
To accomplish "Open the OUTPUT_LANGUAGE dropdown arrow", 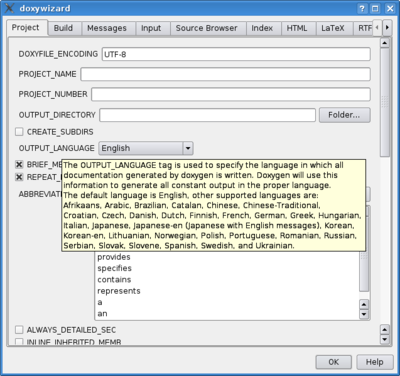I will click(x=188, y=148).
